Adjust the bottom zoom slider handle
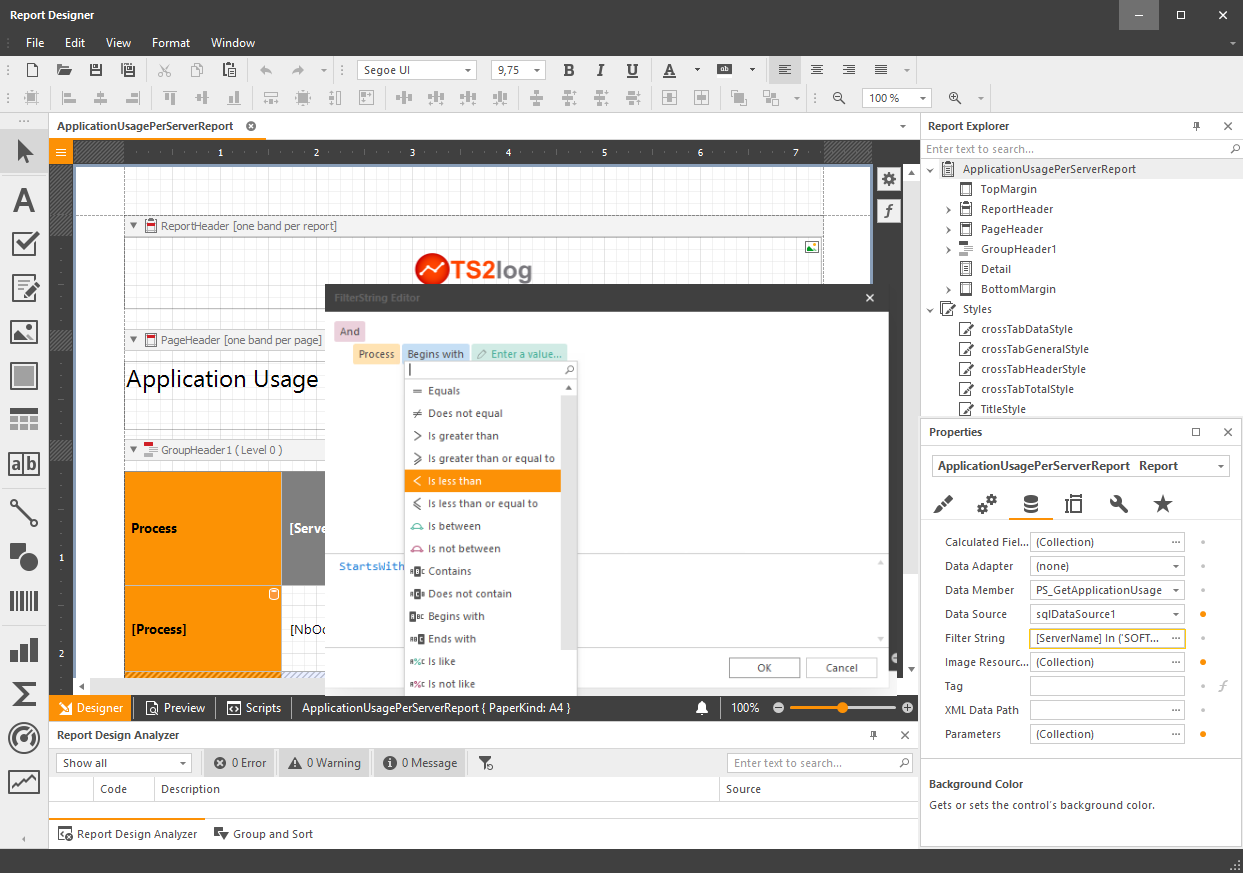1243x873 pixels. pos(843,707)
